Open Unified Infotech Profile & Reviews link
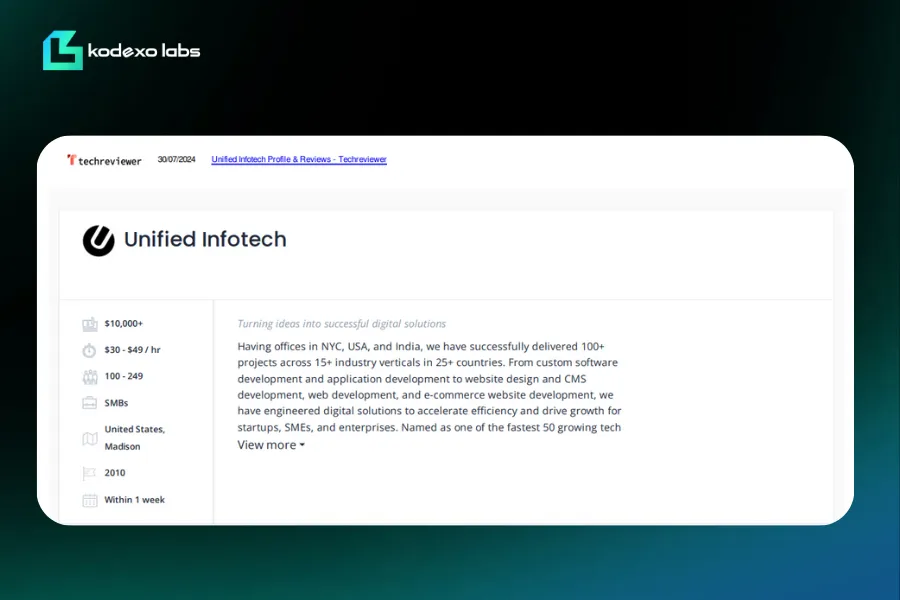The image size is (900, 600). [x=299, y=159]
